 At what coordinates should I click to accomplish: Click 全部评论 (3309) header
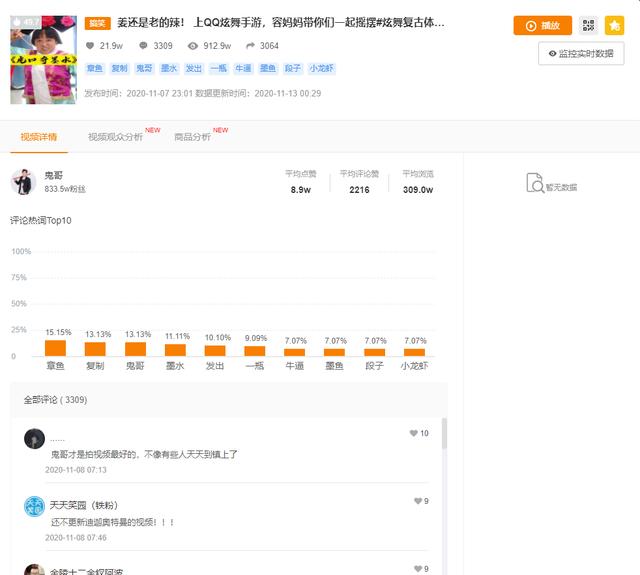(x=55, y=400)
